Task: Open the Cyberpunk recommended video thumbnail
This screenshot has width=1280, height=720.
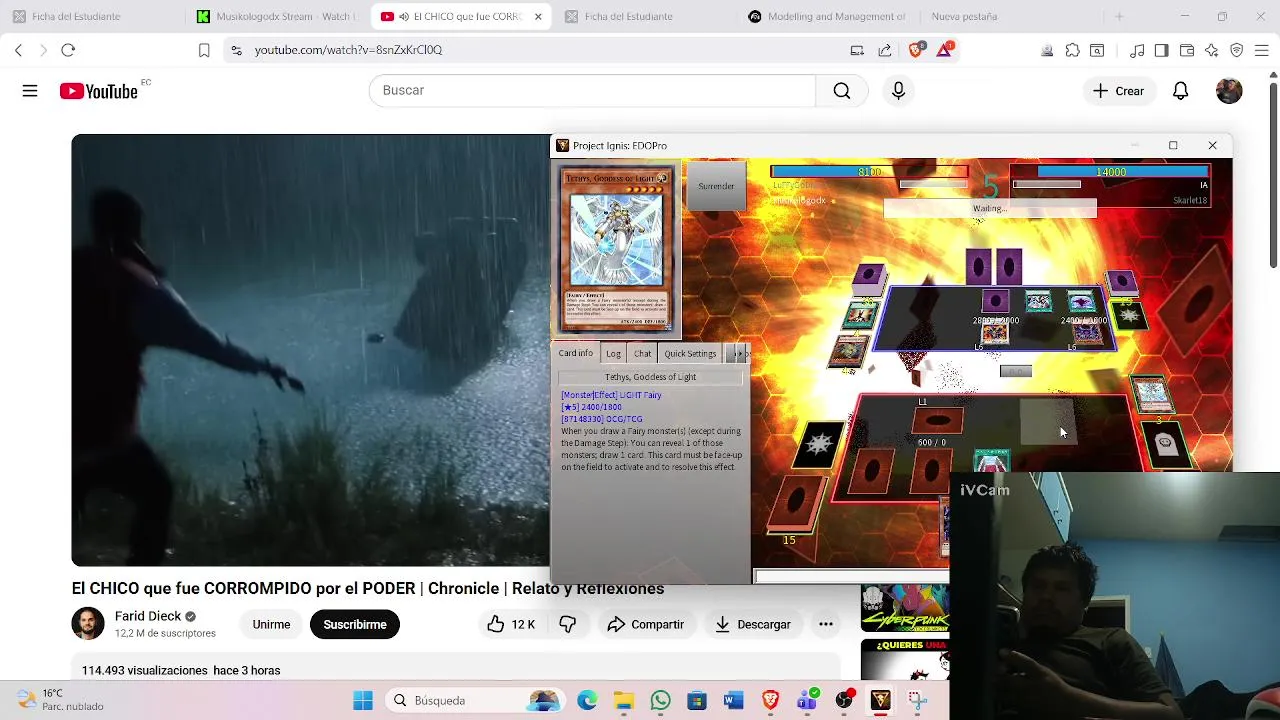Action: 905,608
